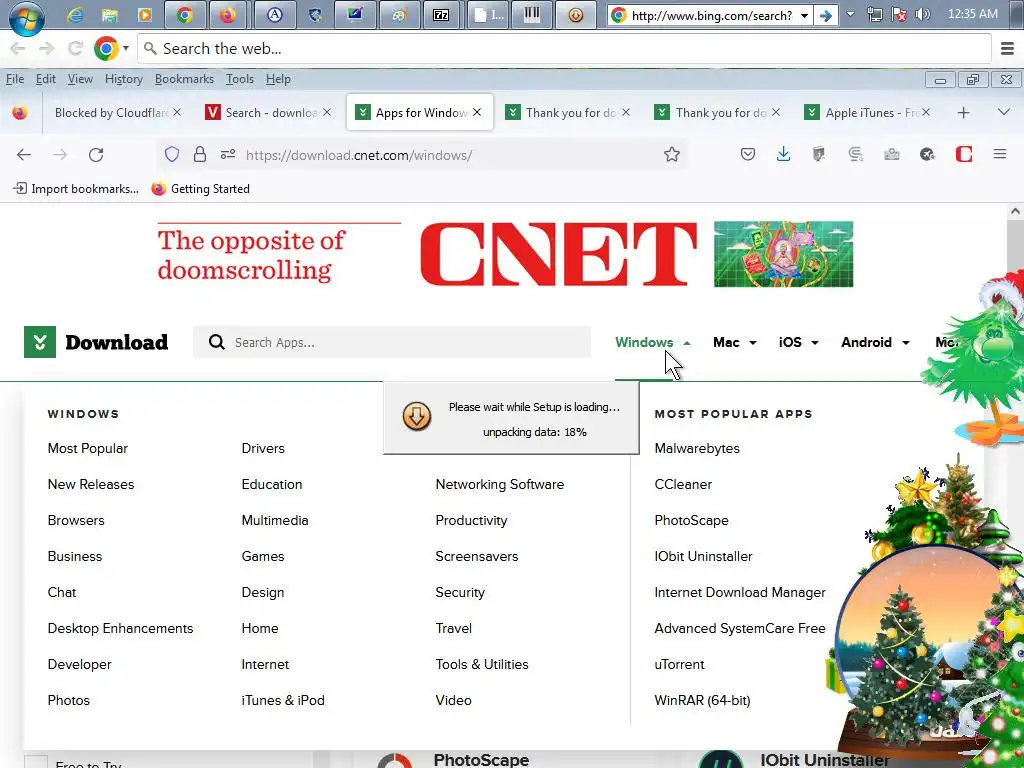
Task: Open the network tray icon
Action: (875, 14)
